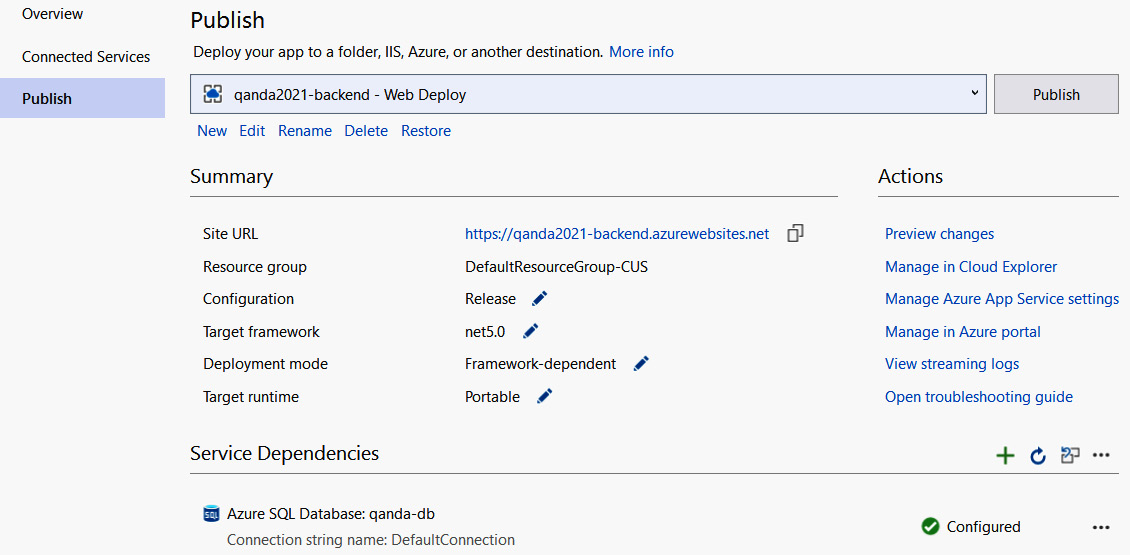Click the Configured status text
Viewport: 1130px width, 555px height.
[x=983, y=527]
